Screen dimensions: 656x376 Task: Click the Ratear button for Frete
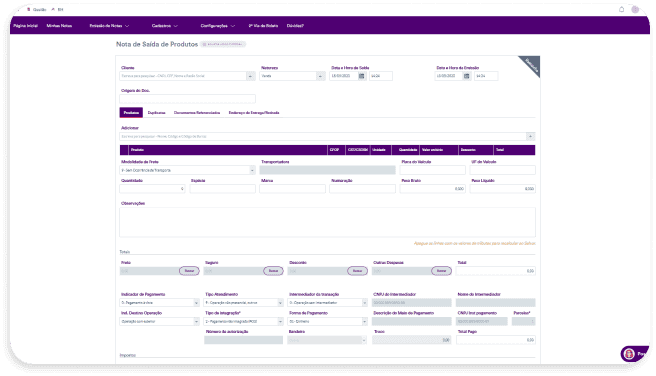(x=189, y=271)
